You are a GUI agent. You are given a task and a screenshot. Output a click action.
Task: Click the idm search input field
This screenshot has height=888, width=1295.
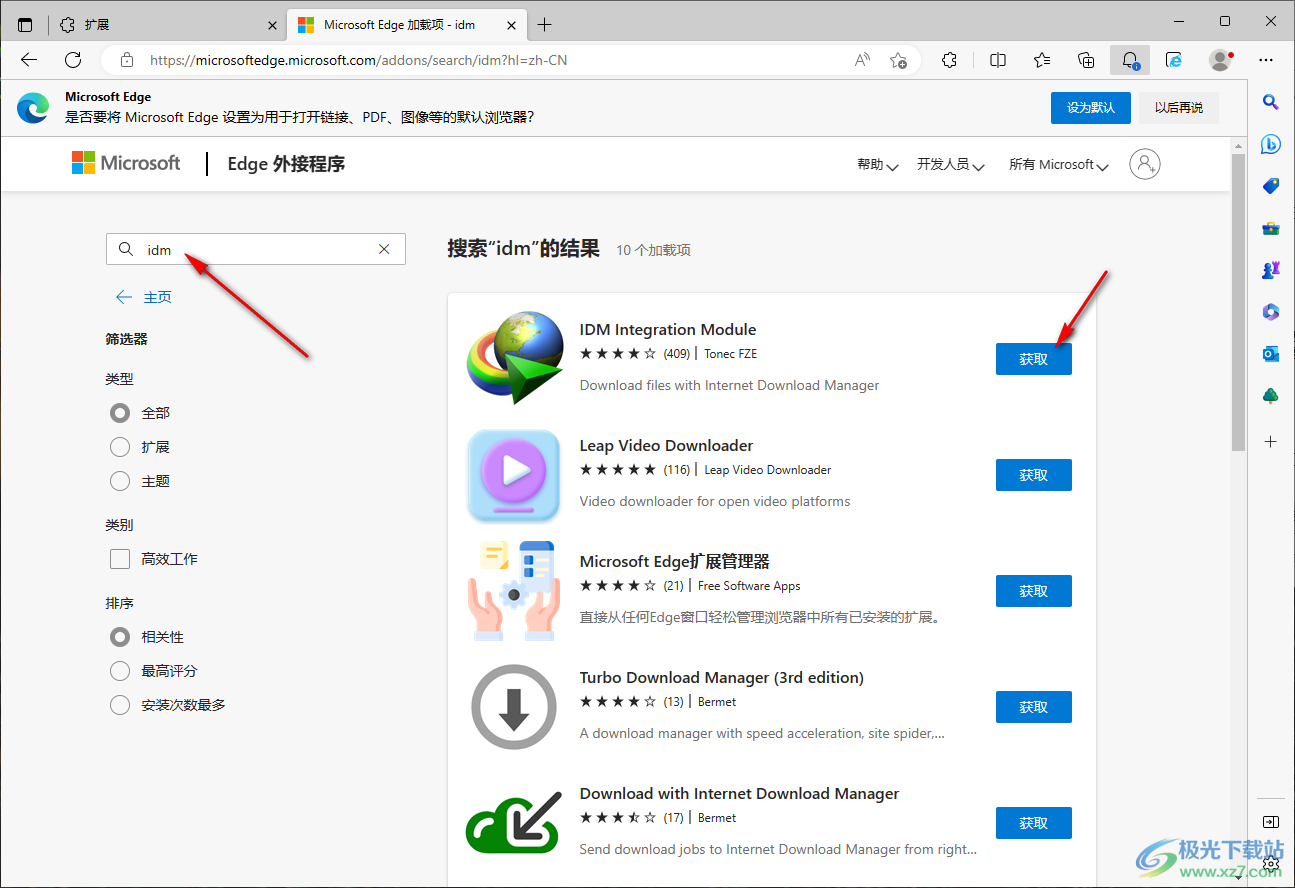coord(256,249)
